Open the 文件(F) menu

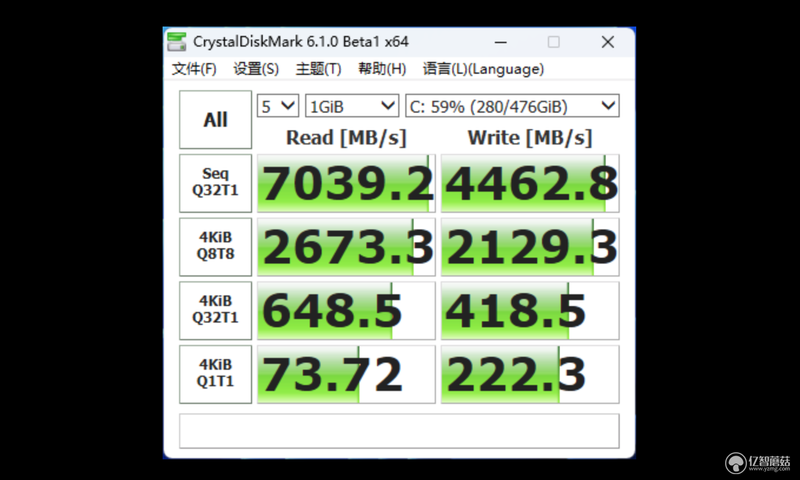point(194,69)
